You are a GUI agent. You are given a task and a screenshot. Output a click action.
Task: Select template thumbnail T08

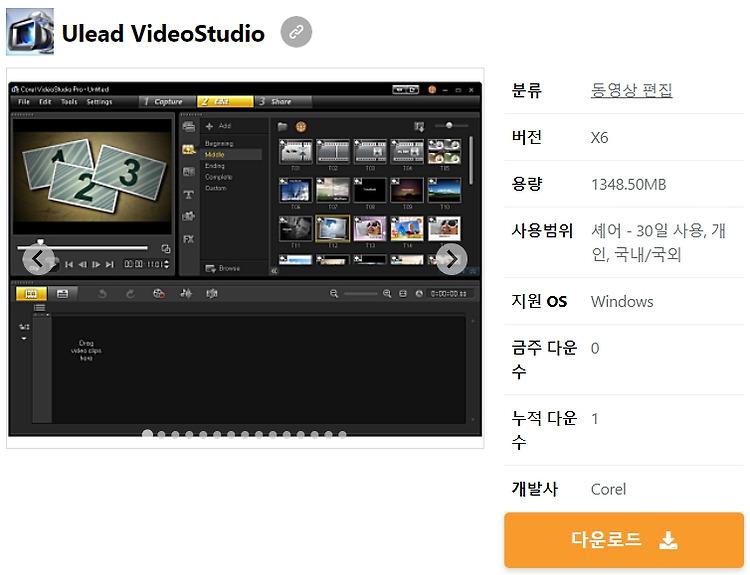pyautogui.click(x=370, y=190)
